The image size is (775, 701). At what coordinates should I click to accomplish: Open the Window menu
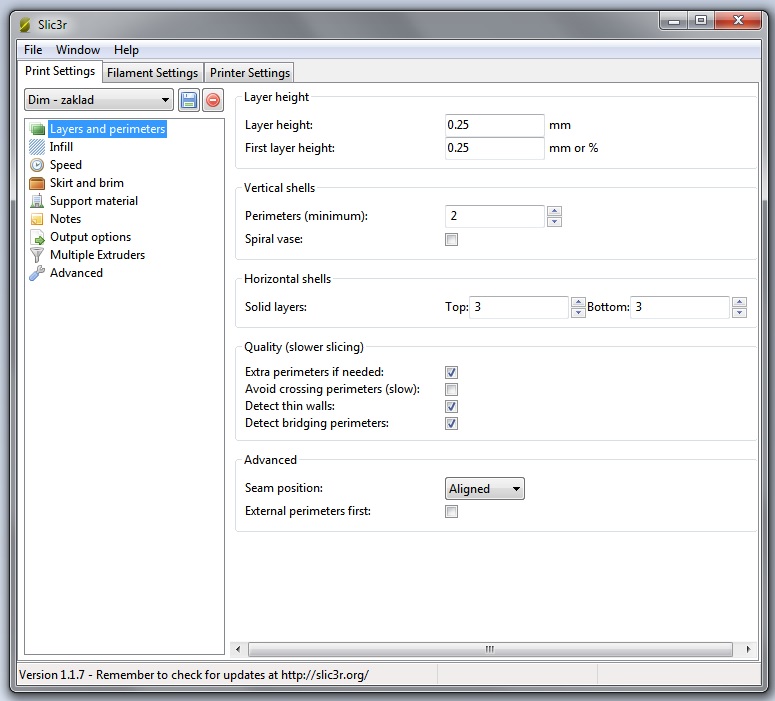click(78, 50)
